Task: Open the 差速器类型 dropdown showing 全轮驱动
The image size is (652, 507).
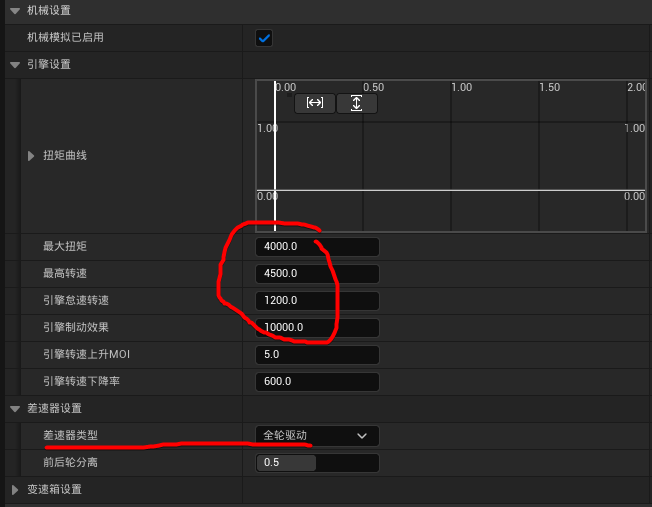Action: click(317, 435)
